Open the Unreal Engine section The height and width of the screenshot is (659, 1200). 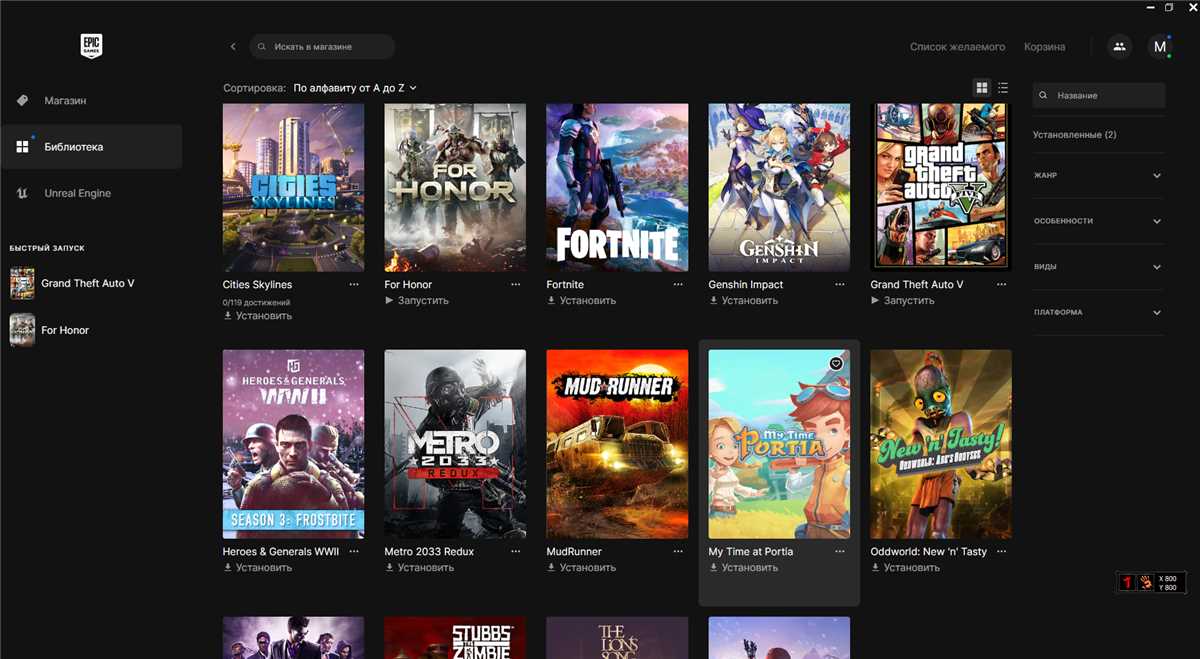pyautogui.click(x=91, y=193)
